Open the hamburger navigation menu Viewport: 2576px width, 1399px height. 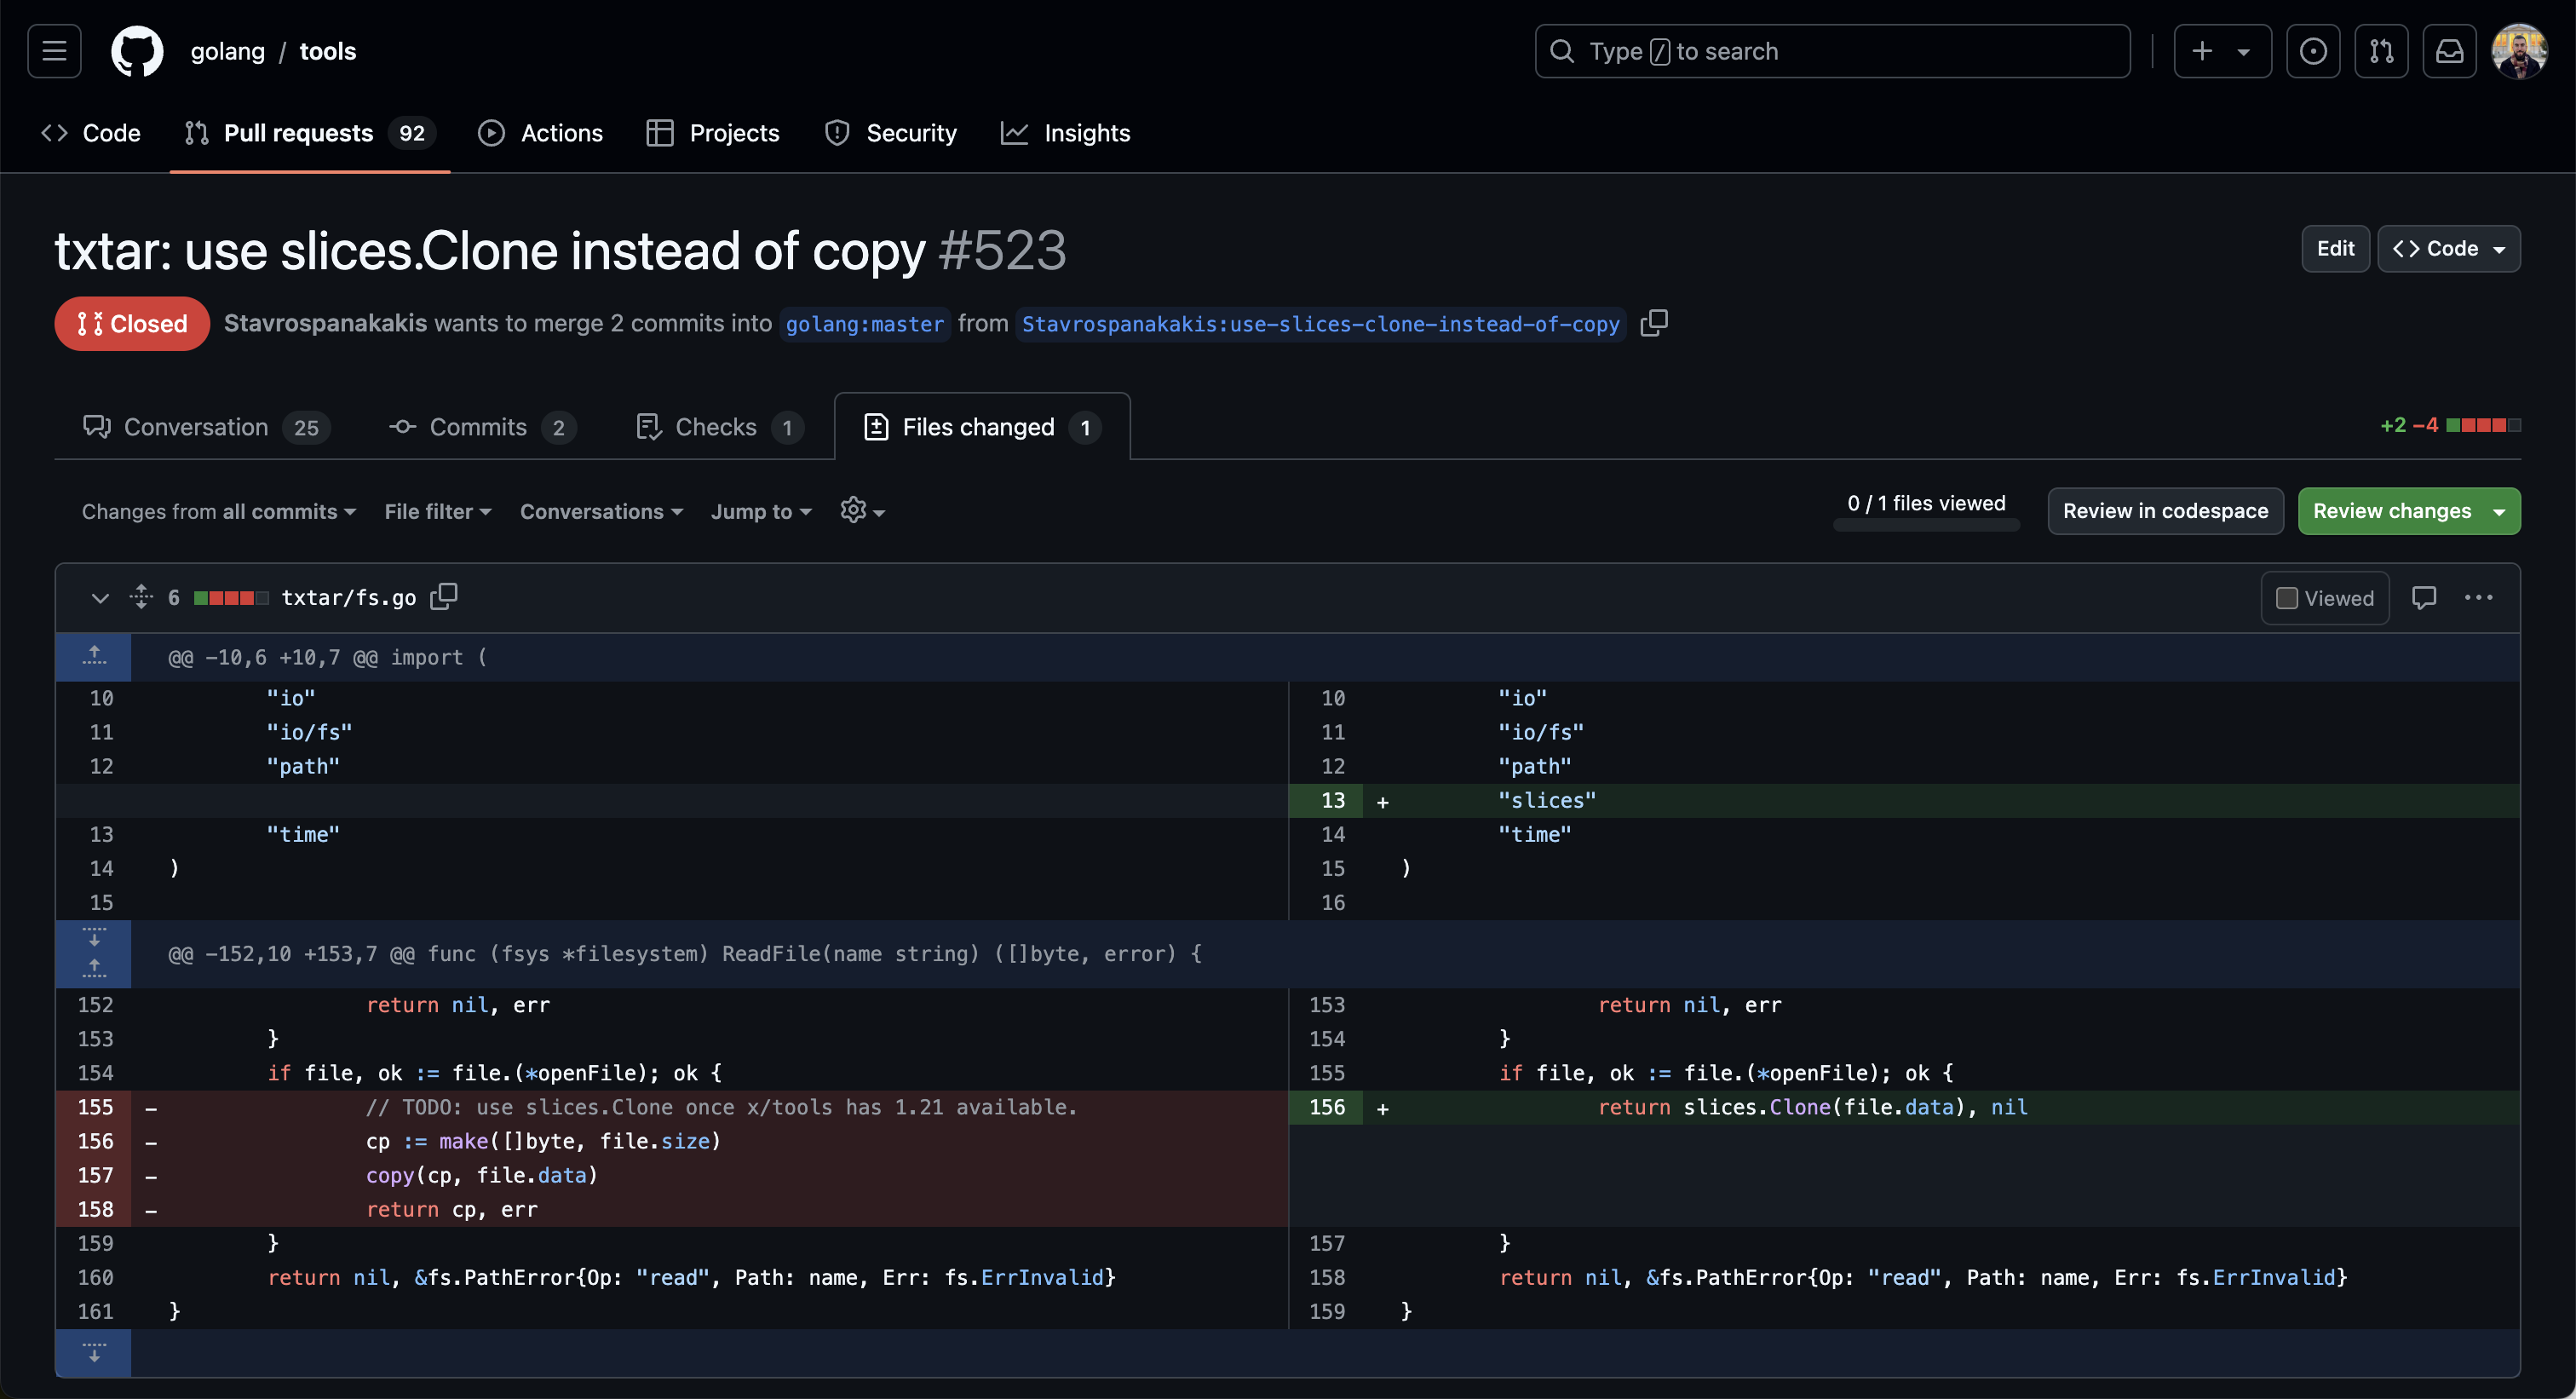[54, 51]
